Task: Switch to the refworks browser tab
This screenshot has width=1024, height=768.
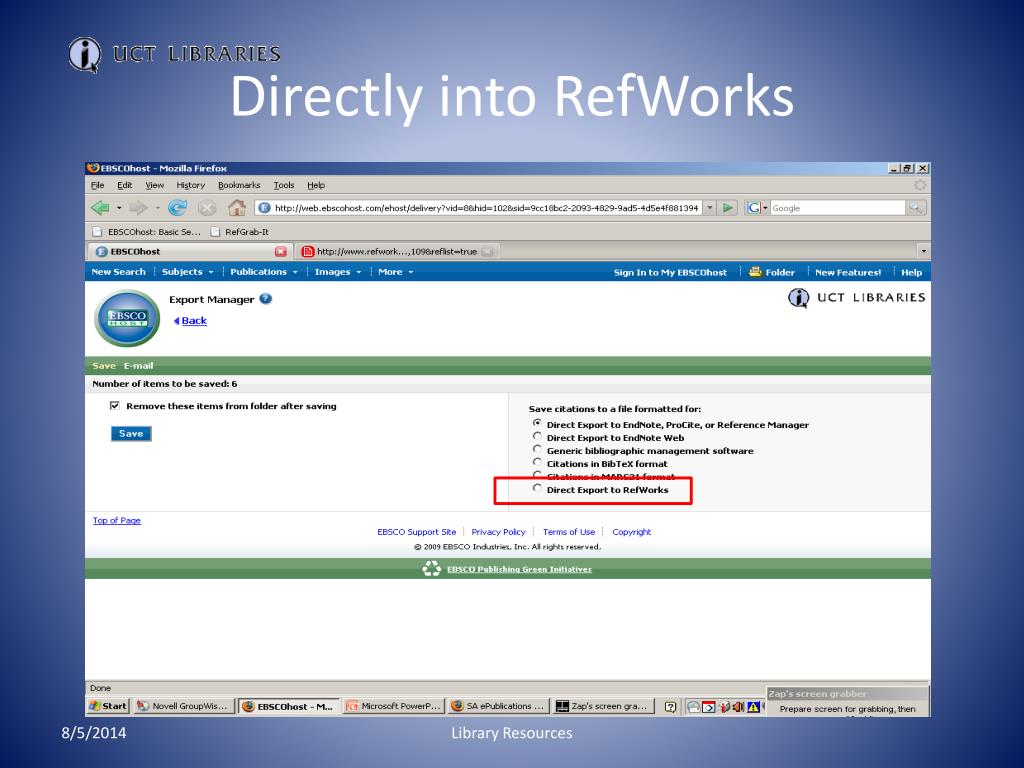Action: [x=397, y=251]
